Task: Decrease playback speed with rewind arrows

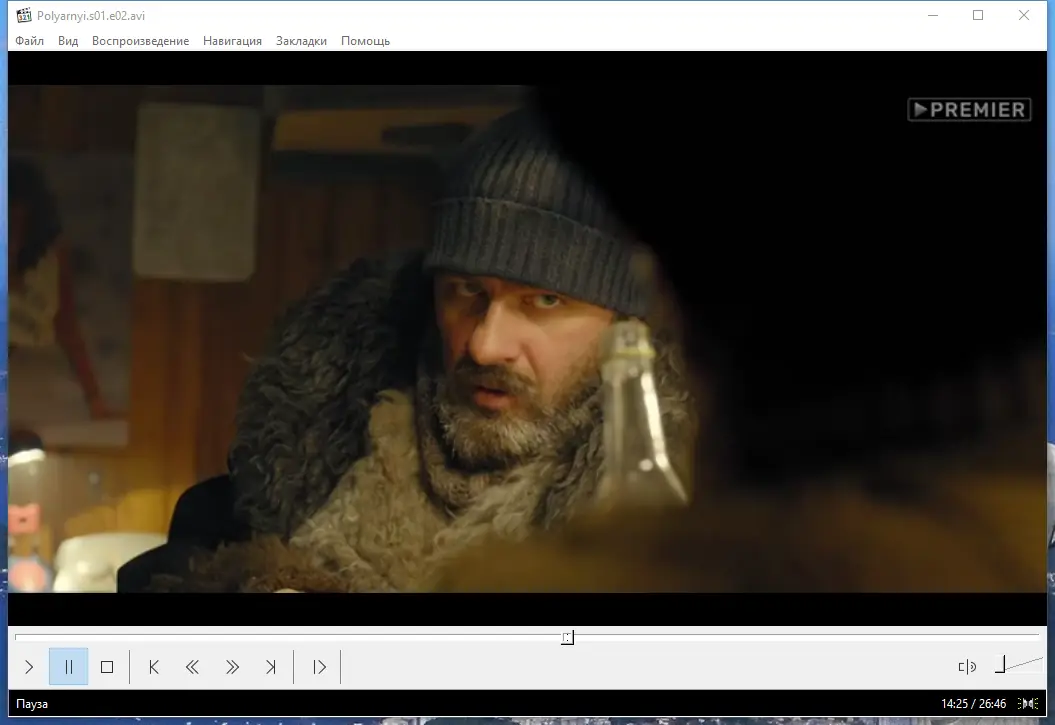Action: click(x=192, y=666)
